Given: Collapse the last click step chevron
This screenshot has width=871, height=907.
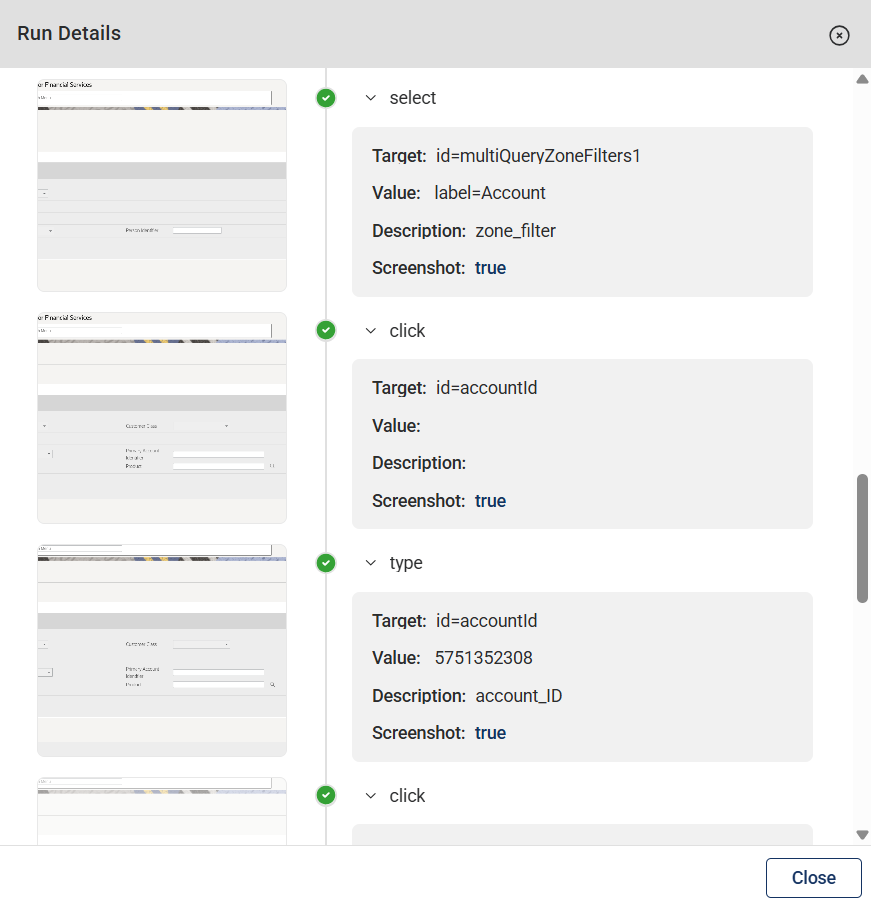Looking at the screenshot, I should (x=371, y=796).
